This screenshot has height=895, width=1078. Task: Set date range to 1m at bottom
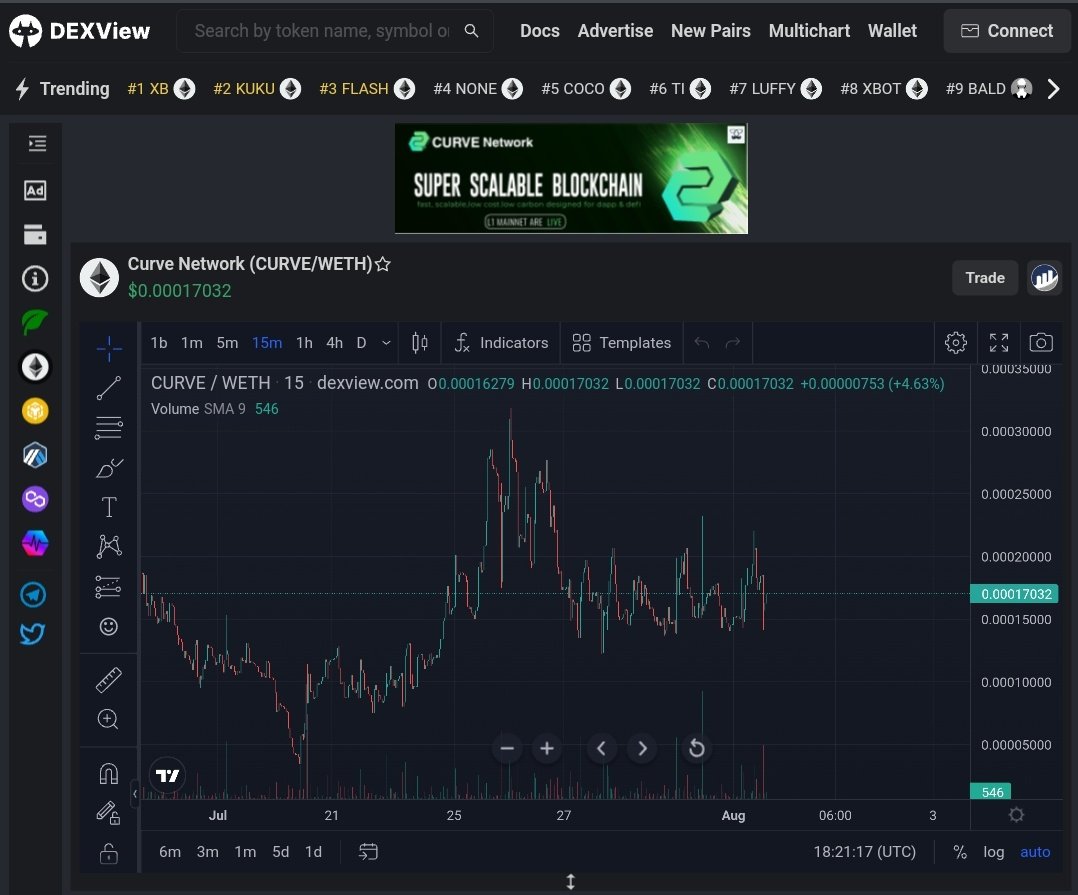[x=245, y=852]
